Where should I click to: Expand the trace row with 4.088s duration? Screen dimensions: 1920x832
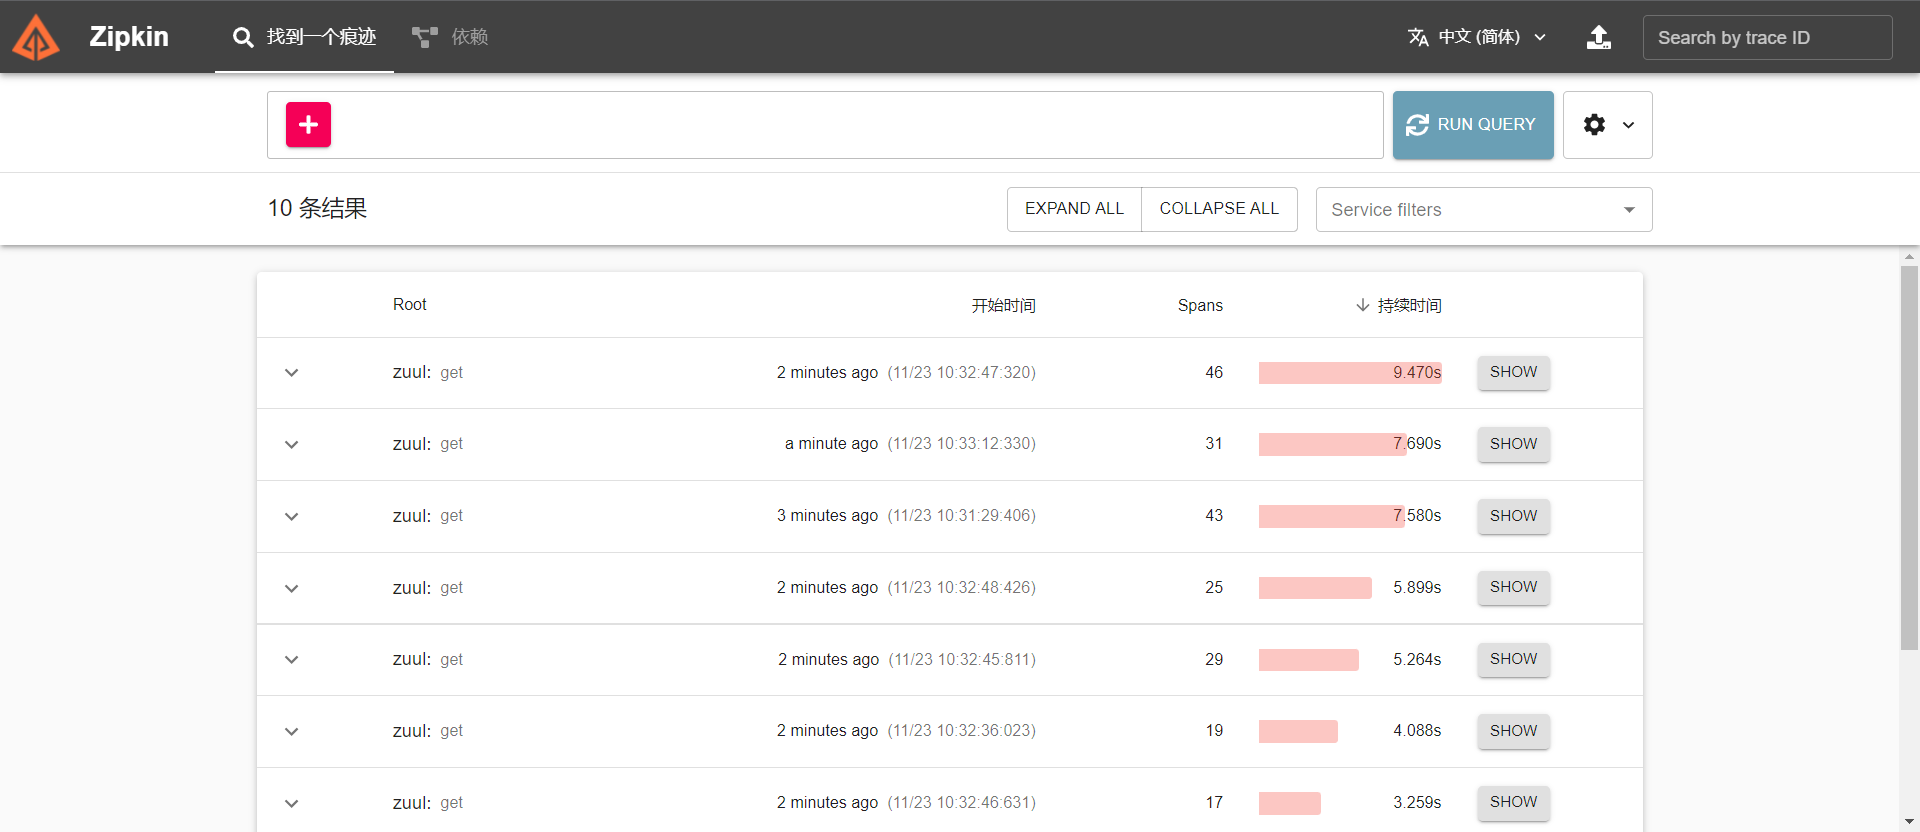(291, 731)
